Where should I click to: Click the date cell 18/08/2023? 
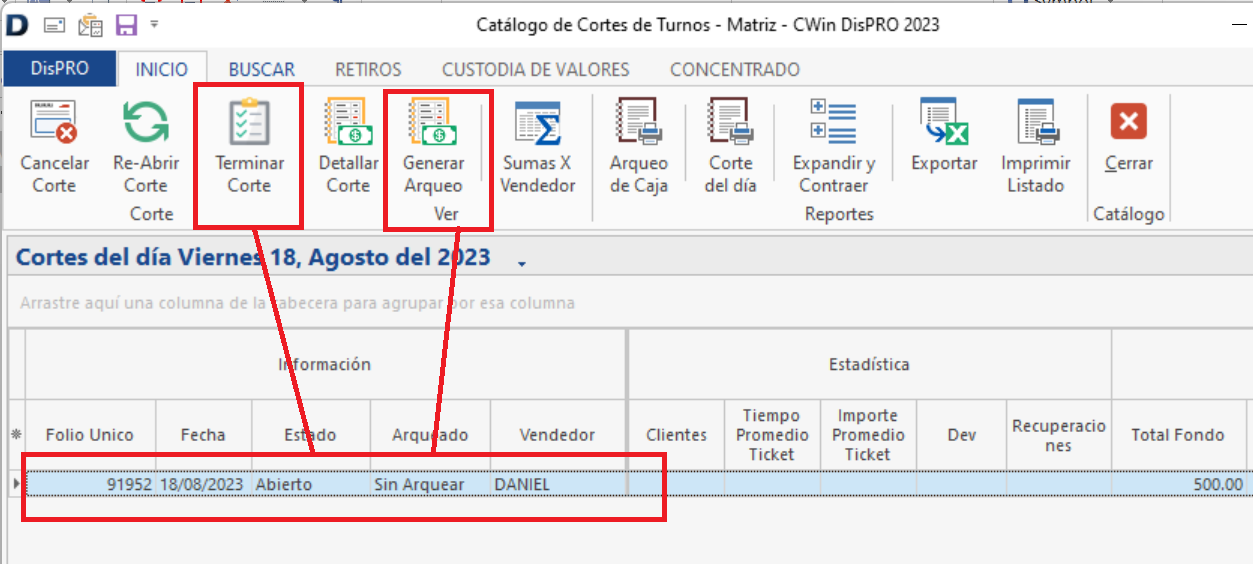click(203, 484)
